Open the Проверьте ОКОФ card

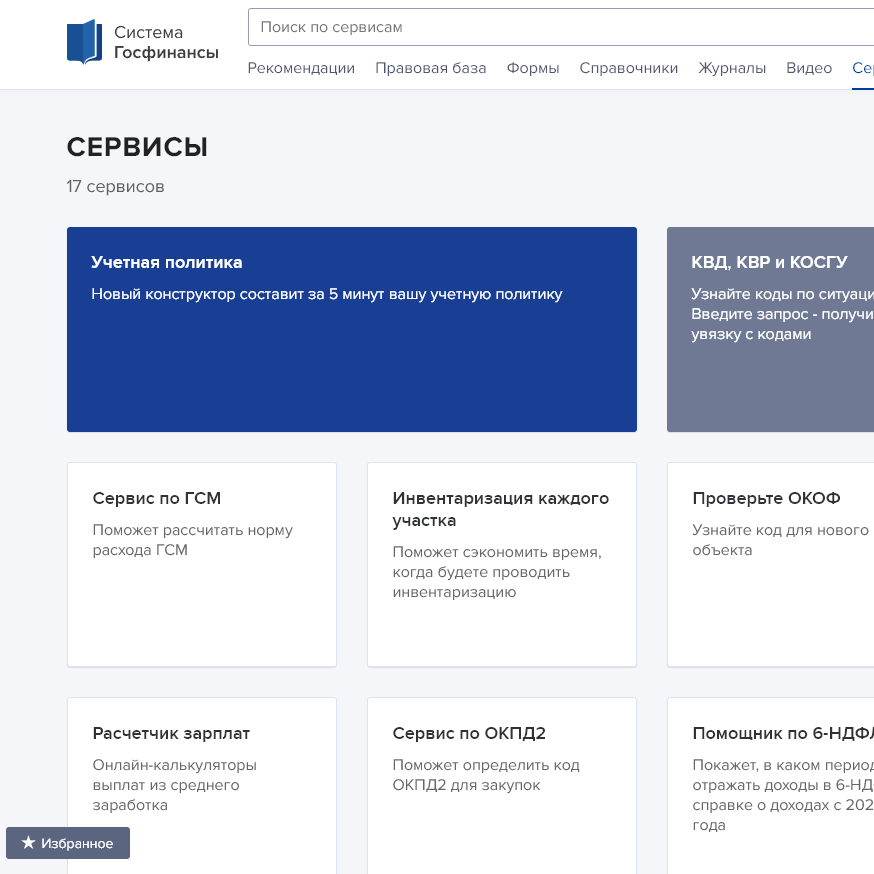[x=770, y=565]
